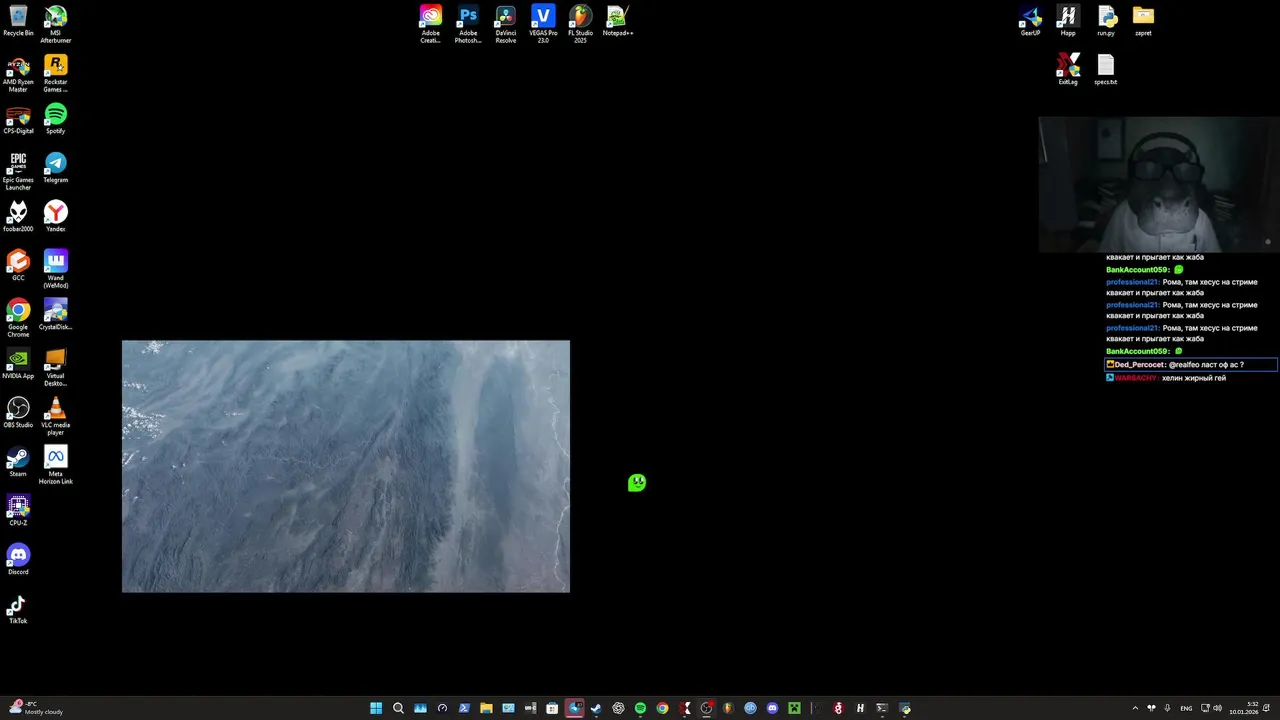
Task: Open the Meta Horizon Link desktop icon
Action: click(56, 465)
